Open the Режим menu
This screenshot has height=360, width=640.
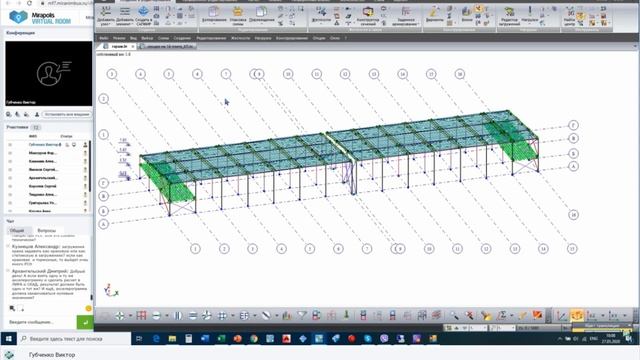tap(119, 38)
